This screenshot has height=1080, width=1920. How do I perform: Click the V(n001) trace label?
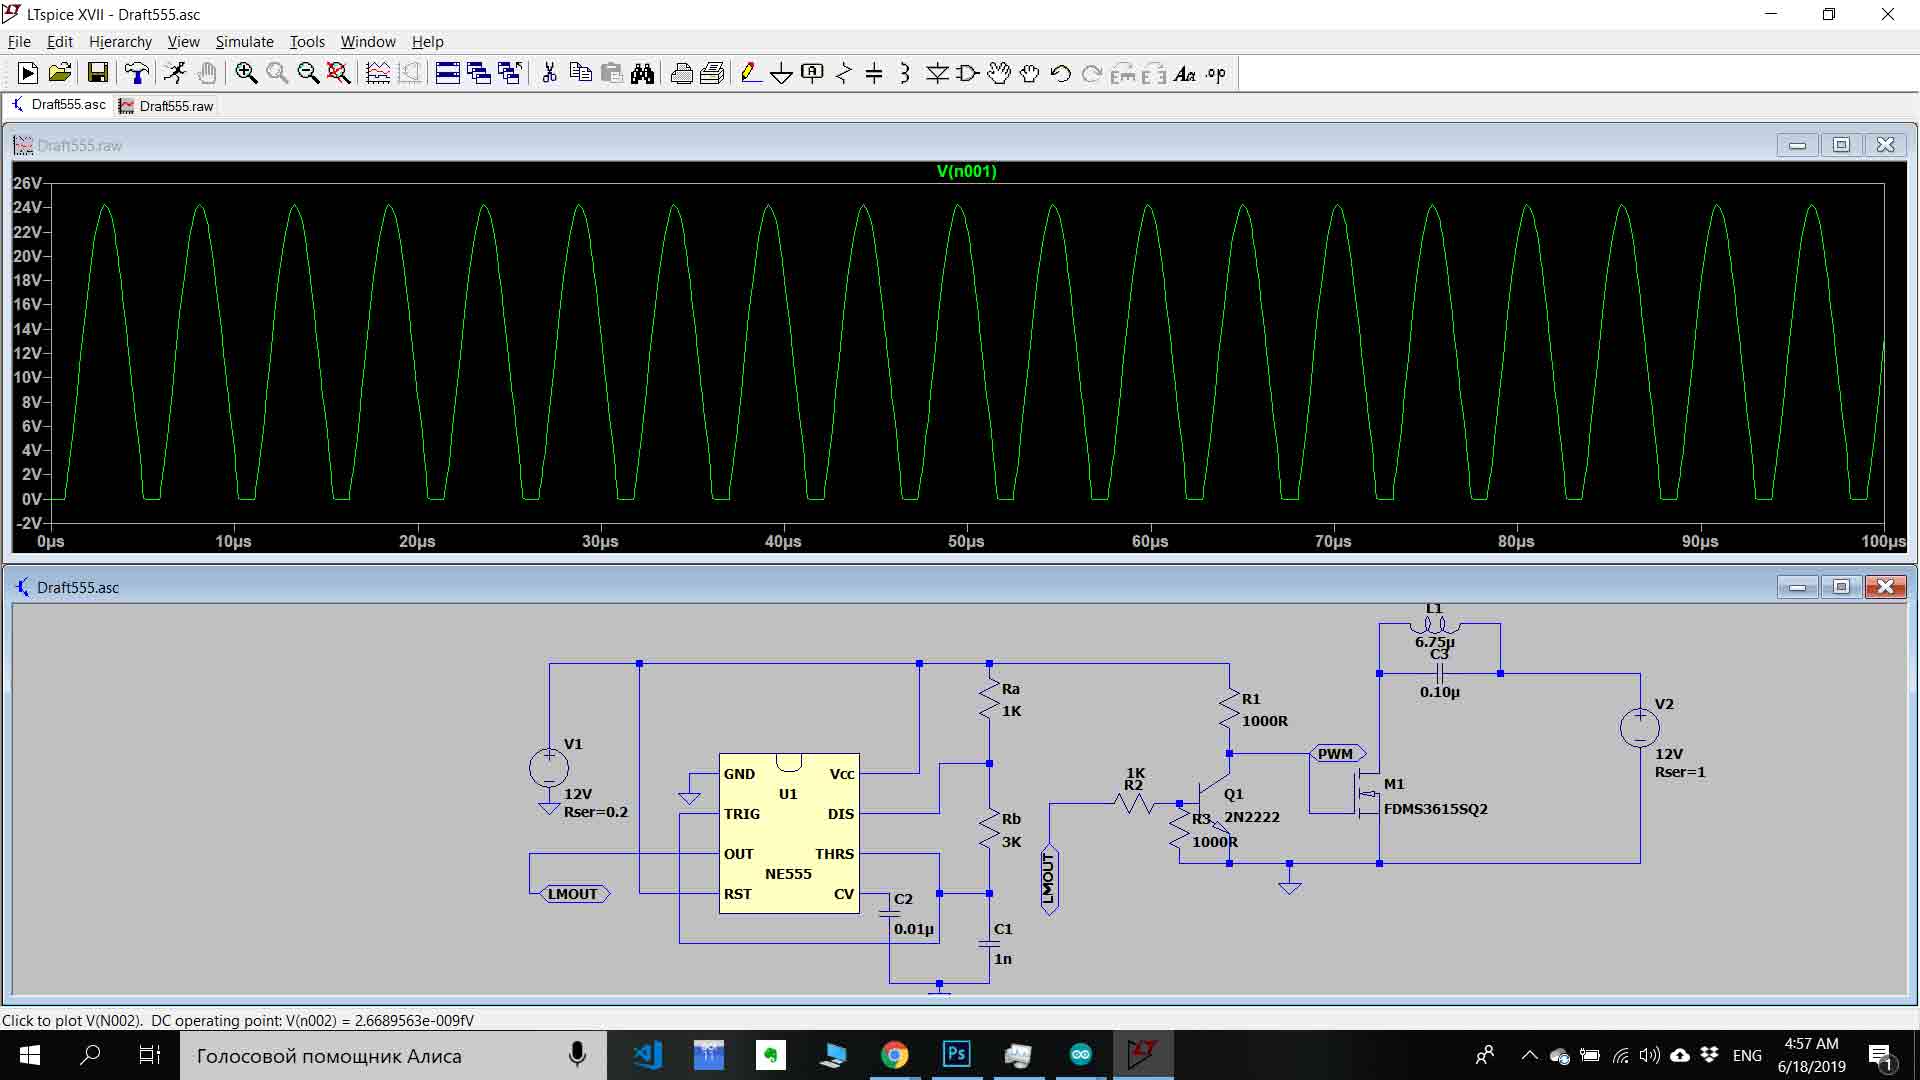click(966, 171)
